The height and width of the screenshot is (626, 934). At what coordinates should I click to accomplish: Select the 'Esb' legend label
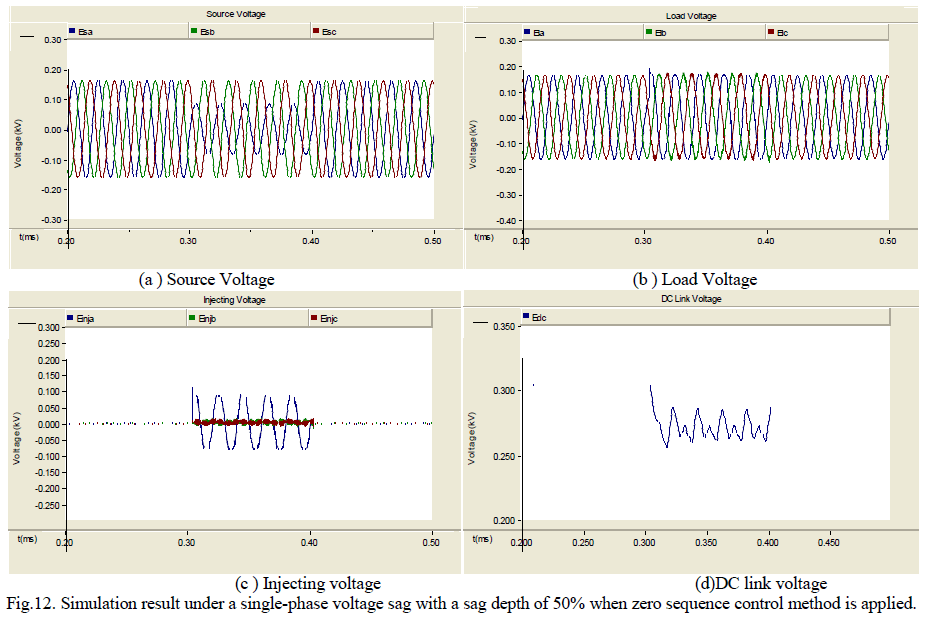pos(207,32)
